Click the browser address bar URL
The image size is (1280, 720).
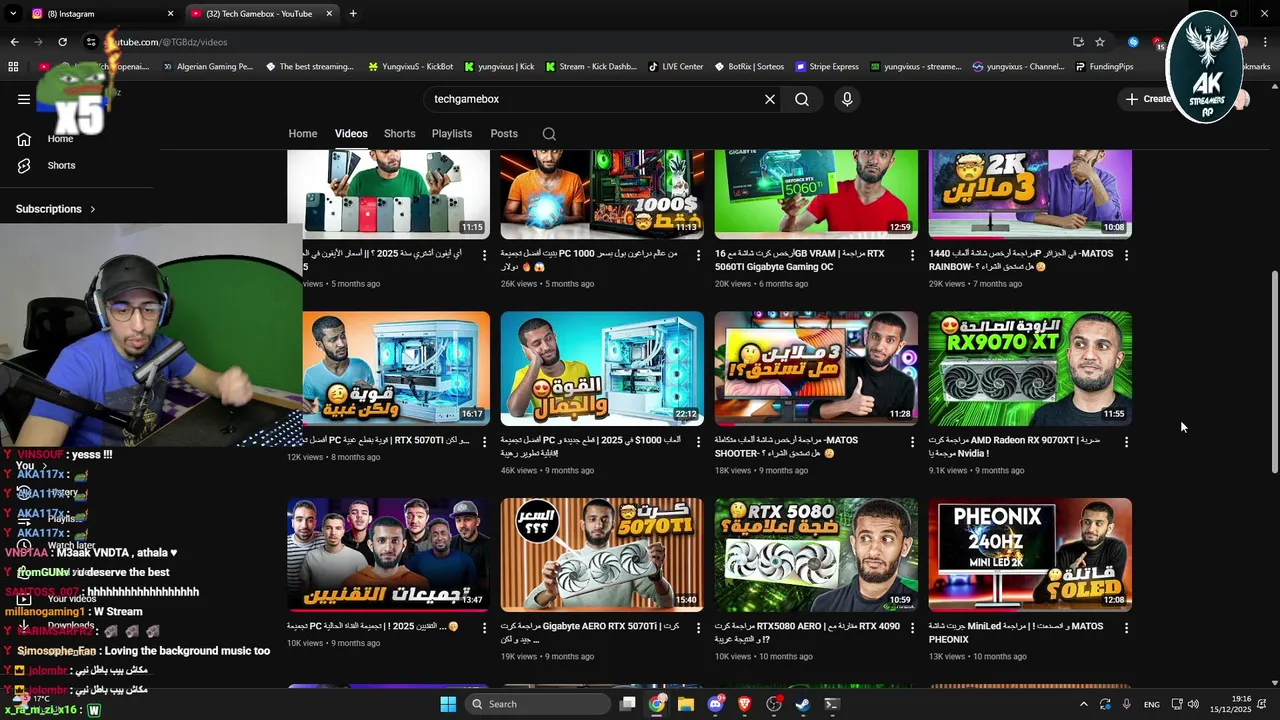coord(167,42)
